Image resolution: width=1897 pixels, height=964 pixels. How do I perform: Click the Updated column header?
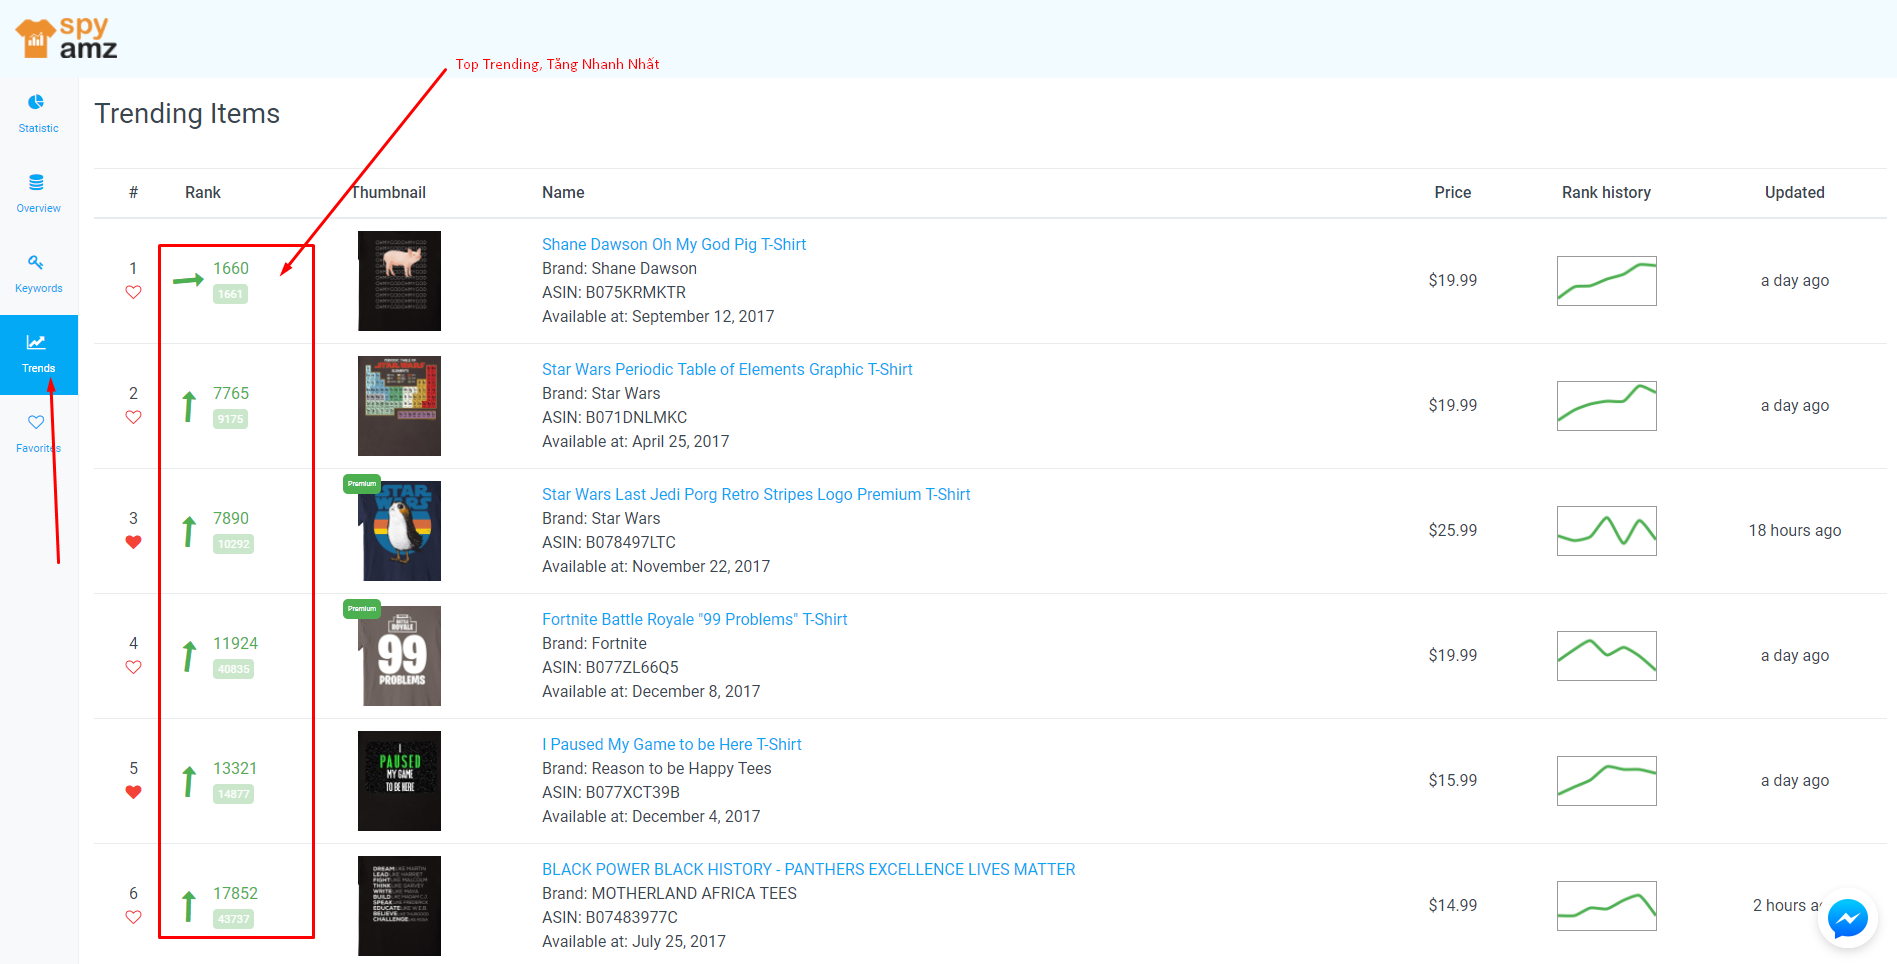tap(1794, 192)
